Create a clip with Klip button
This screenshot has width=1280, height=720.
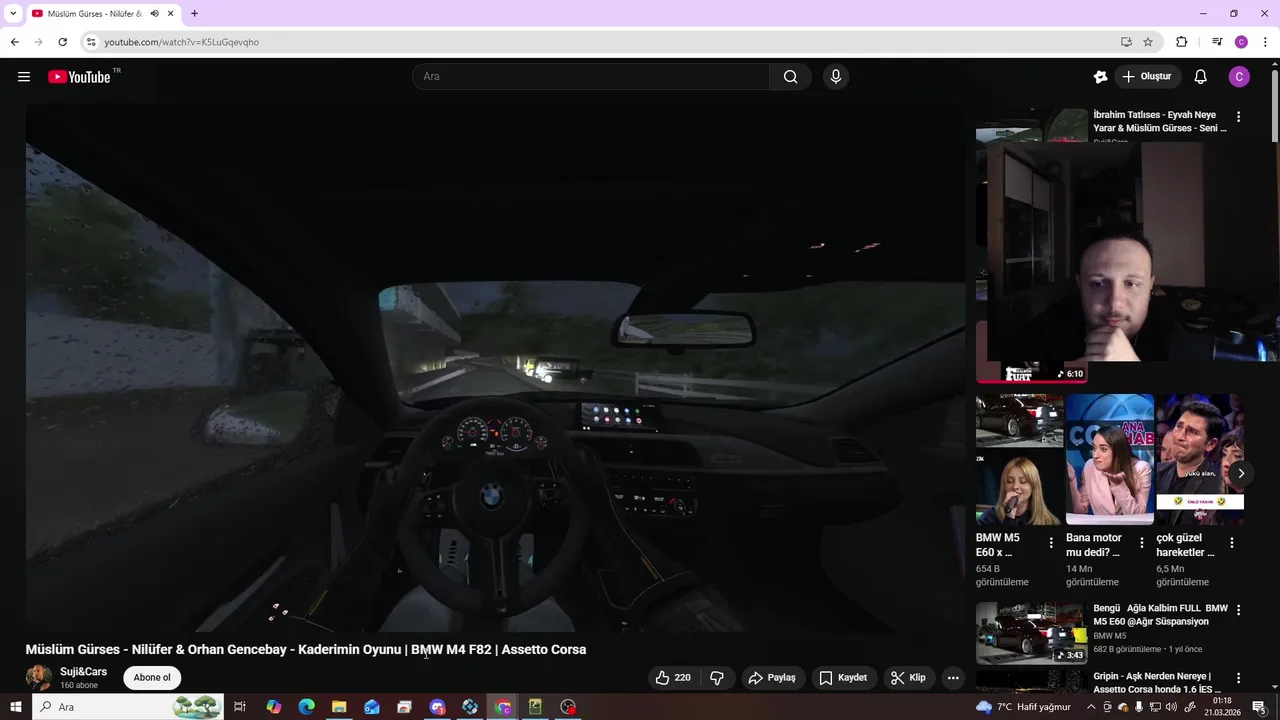[x=908, y=678]
